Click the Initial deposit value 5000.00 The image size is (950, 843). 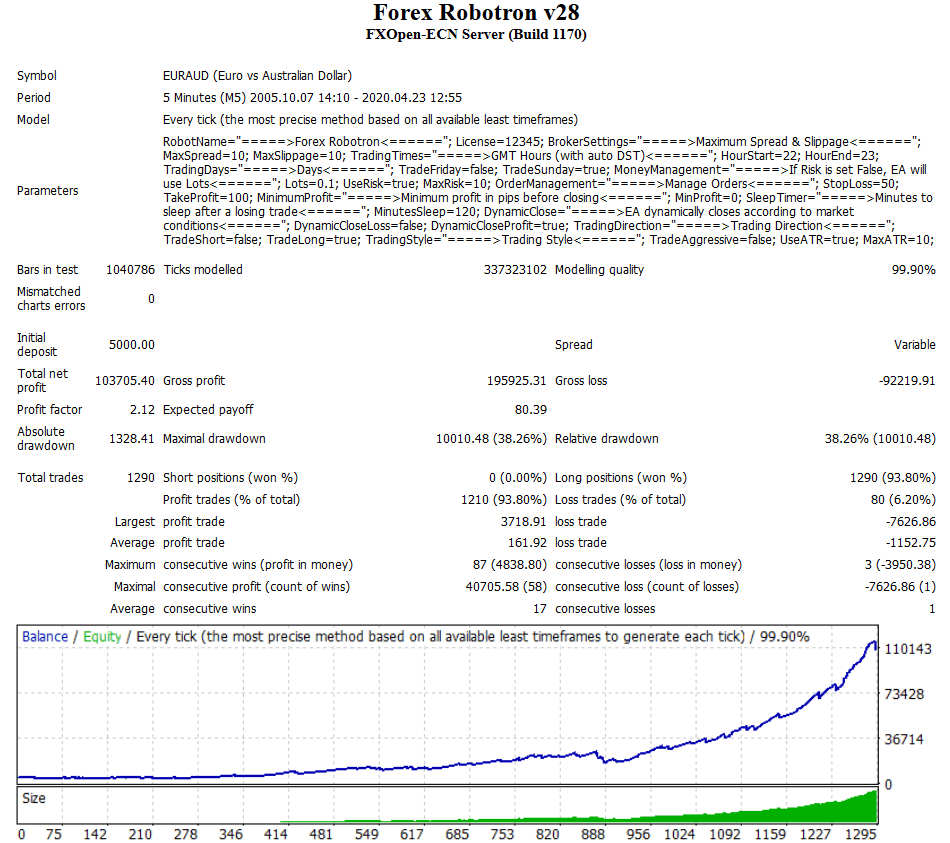(x=131, y=345)
